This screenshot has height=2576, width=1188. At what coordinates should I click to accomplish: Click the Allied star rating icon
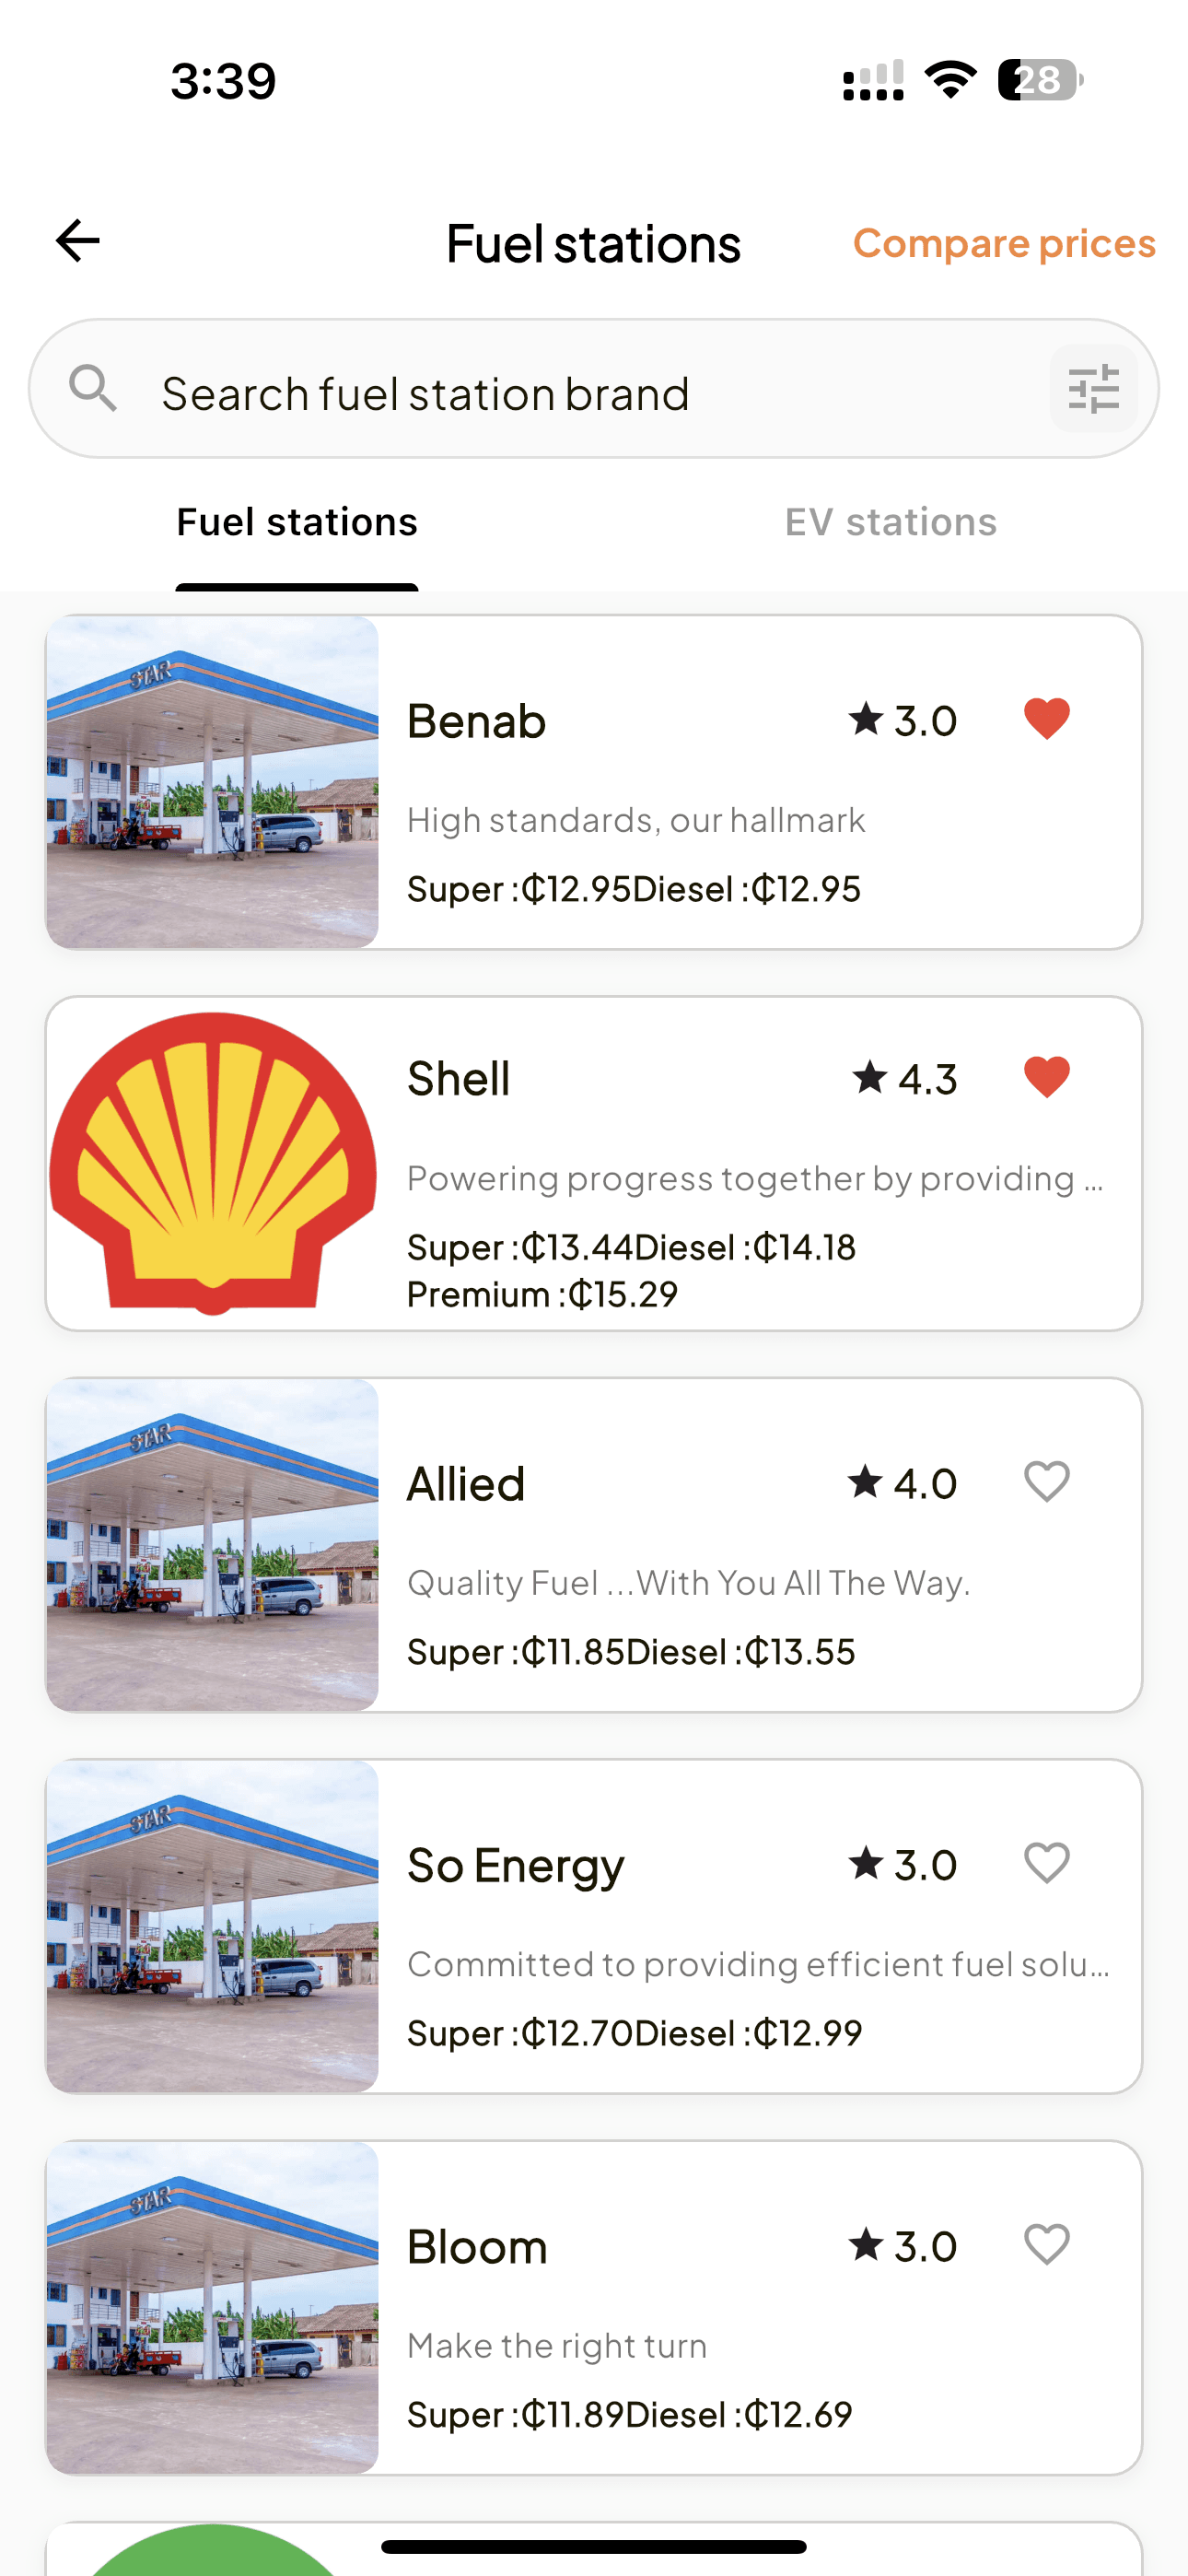866,1482
